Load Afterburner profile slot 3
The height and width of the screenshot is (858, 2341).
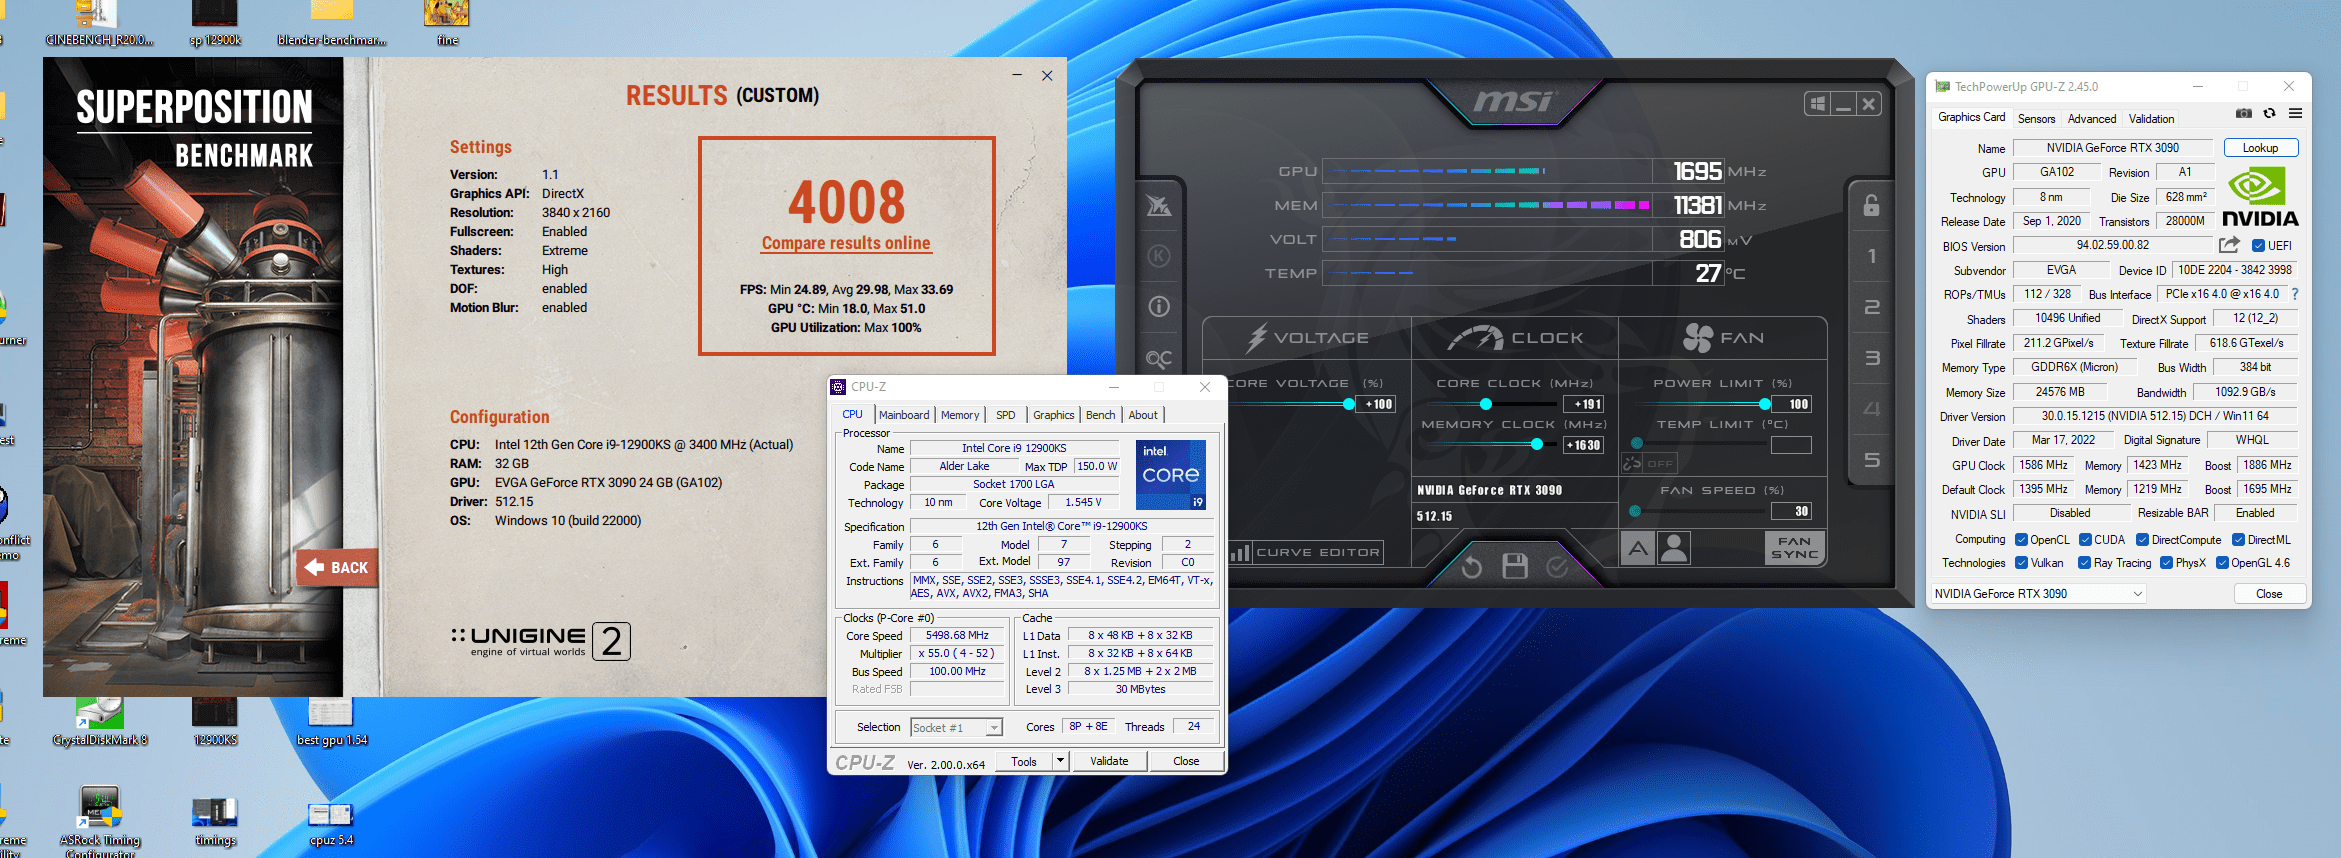pyautogui.click(x=1872, y=358)
